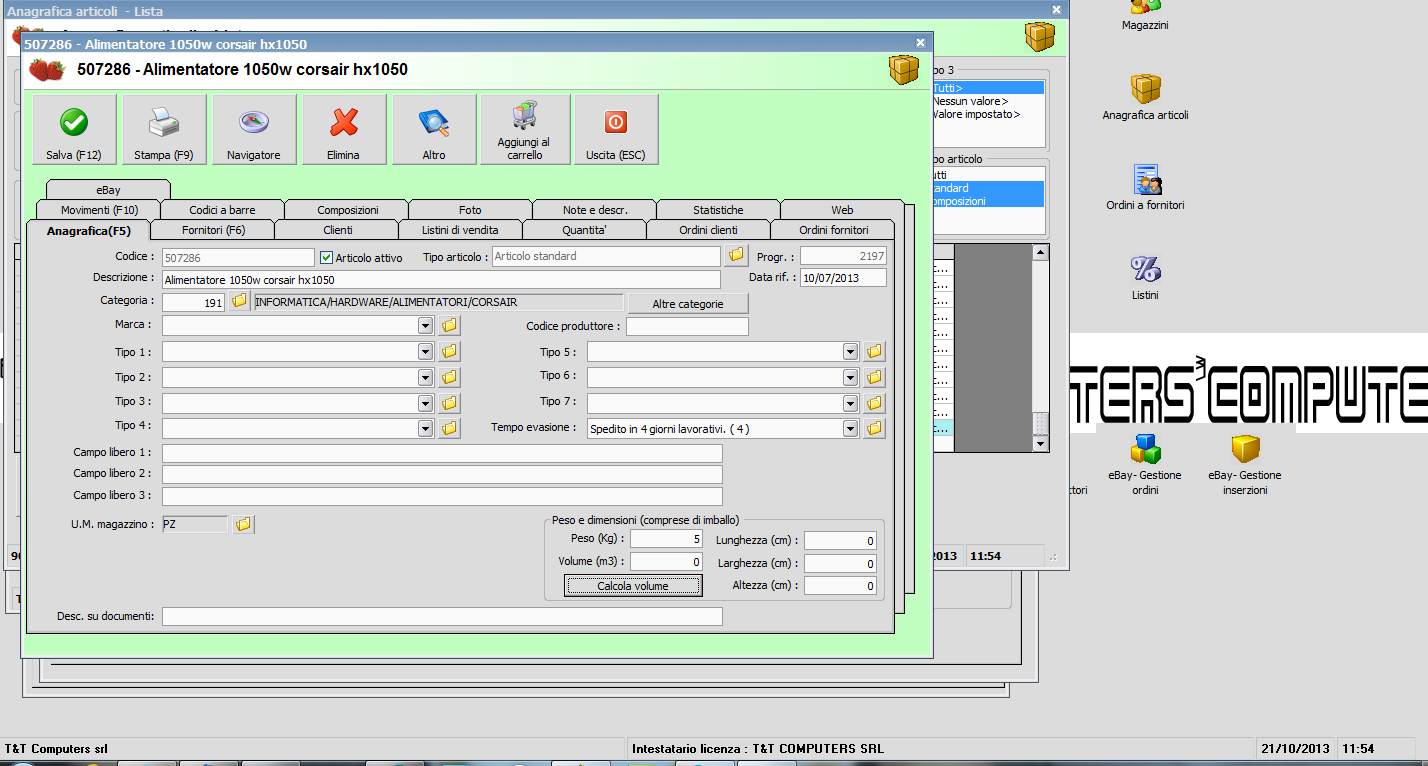Open the Listini percent icon
Image resolution: width=1428 pixels, height=766 pixels.
pos(1145,277)
